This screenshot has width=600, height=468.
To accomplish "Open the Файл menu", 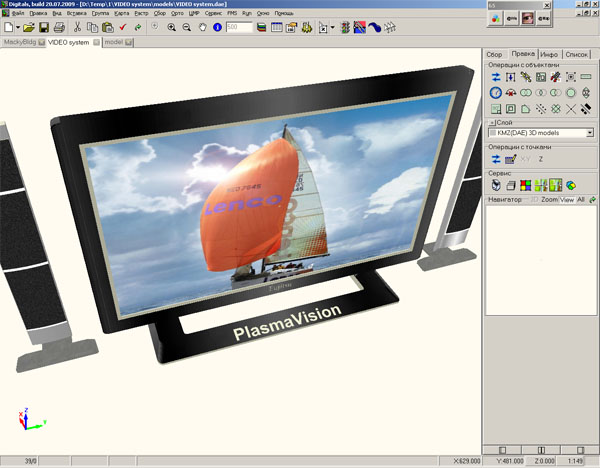I will pos(18,13).
